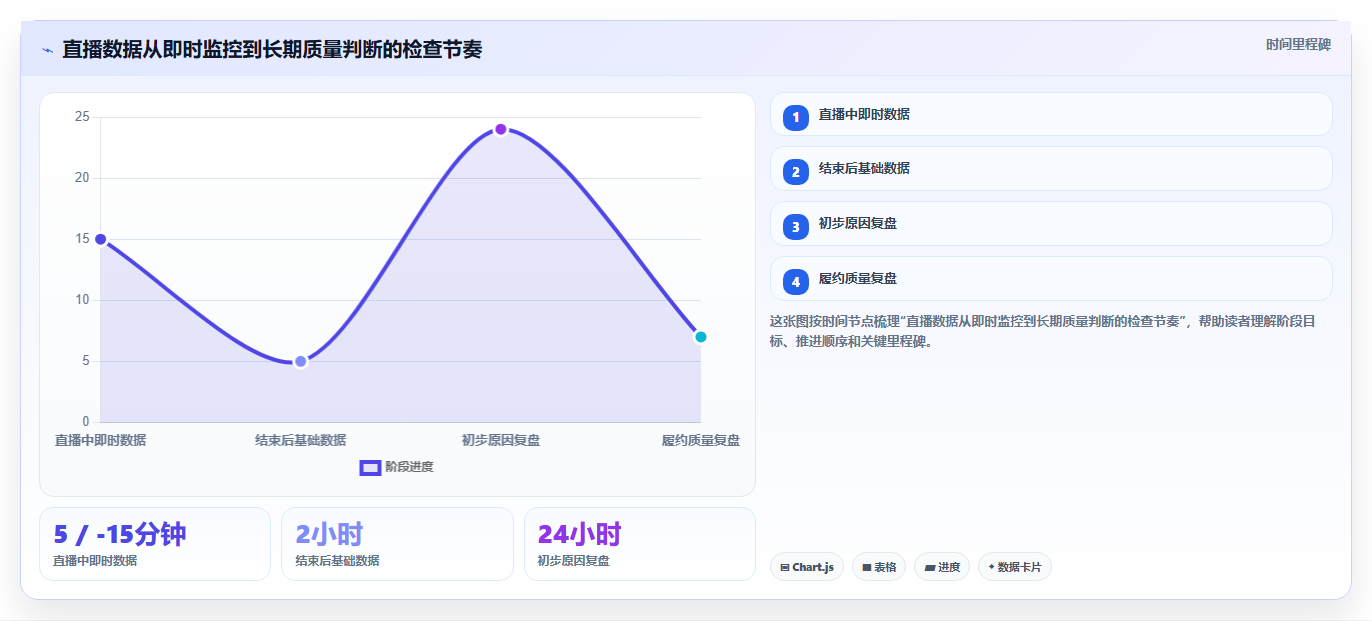Click the x-axis label 结束后基础数据
The height and width of the screenshot is (621, 1372).
tap(300, 440)
